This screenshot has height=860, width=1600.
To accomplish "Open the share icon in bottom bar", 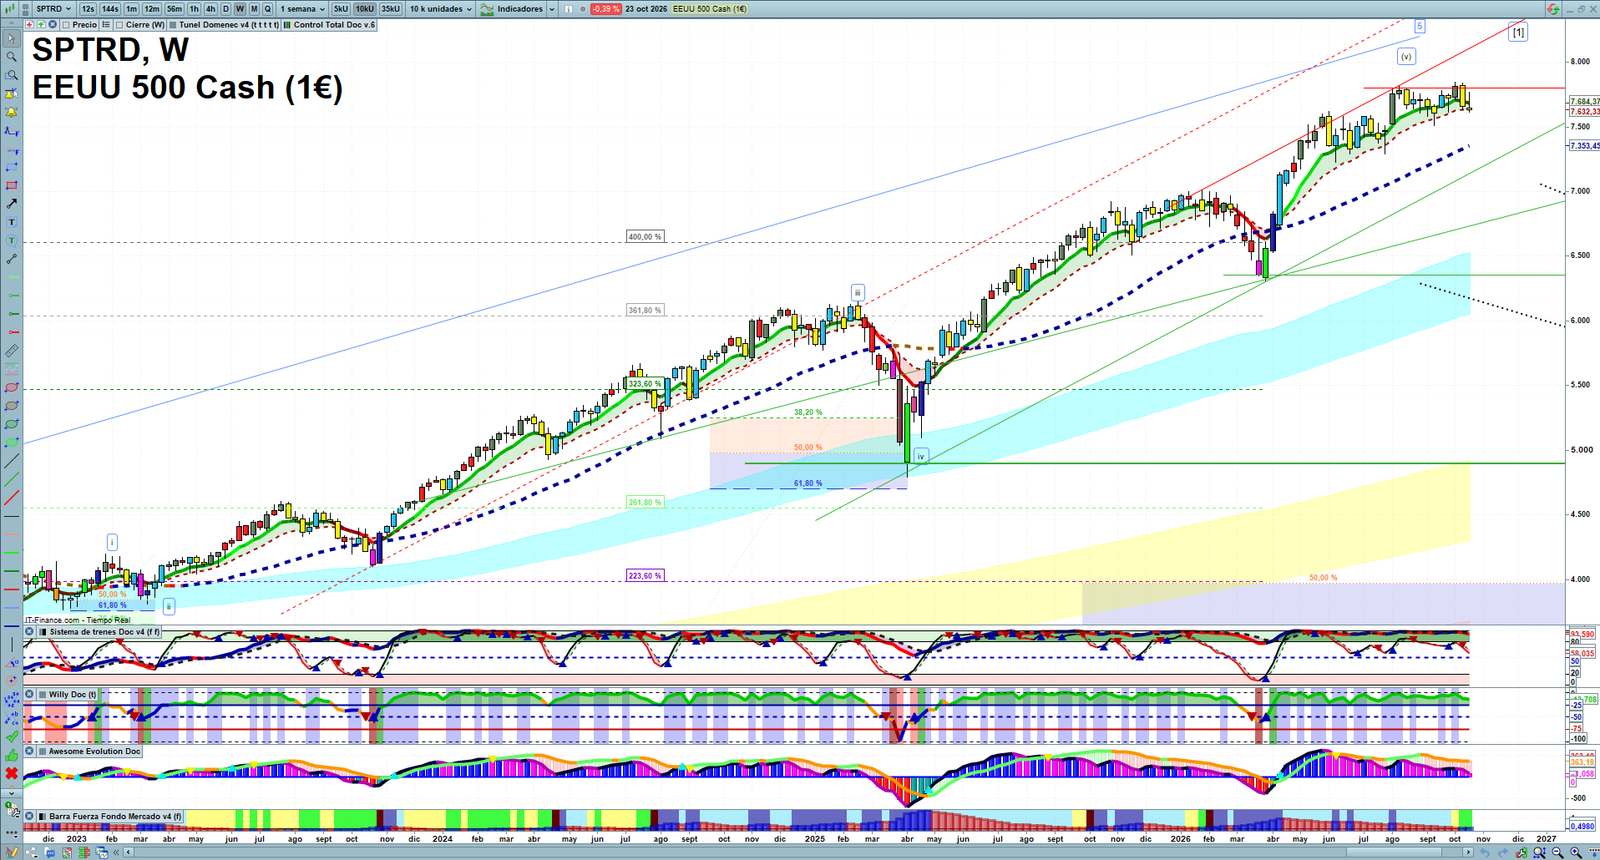I will tap(31, 852).
